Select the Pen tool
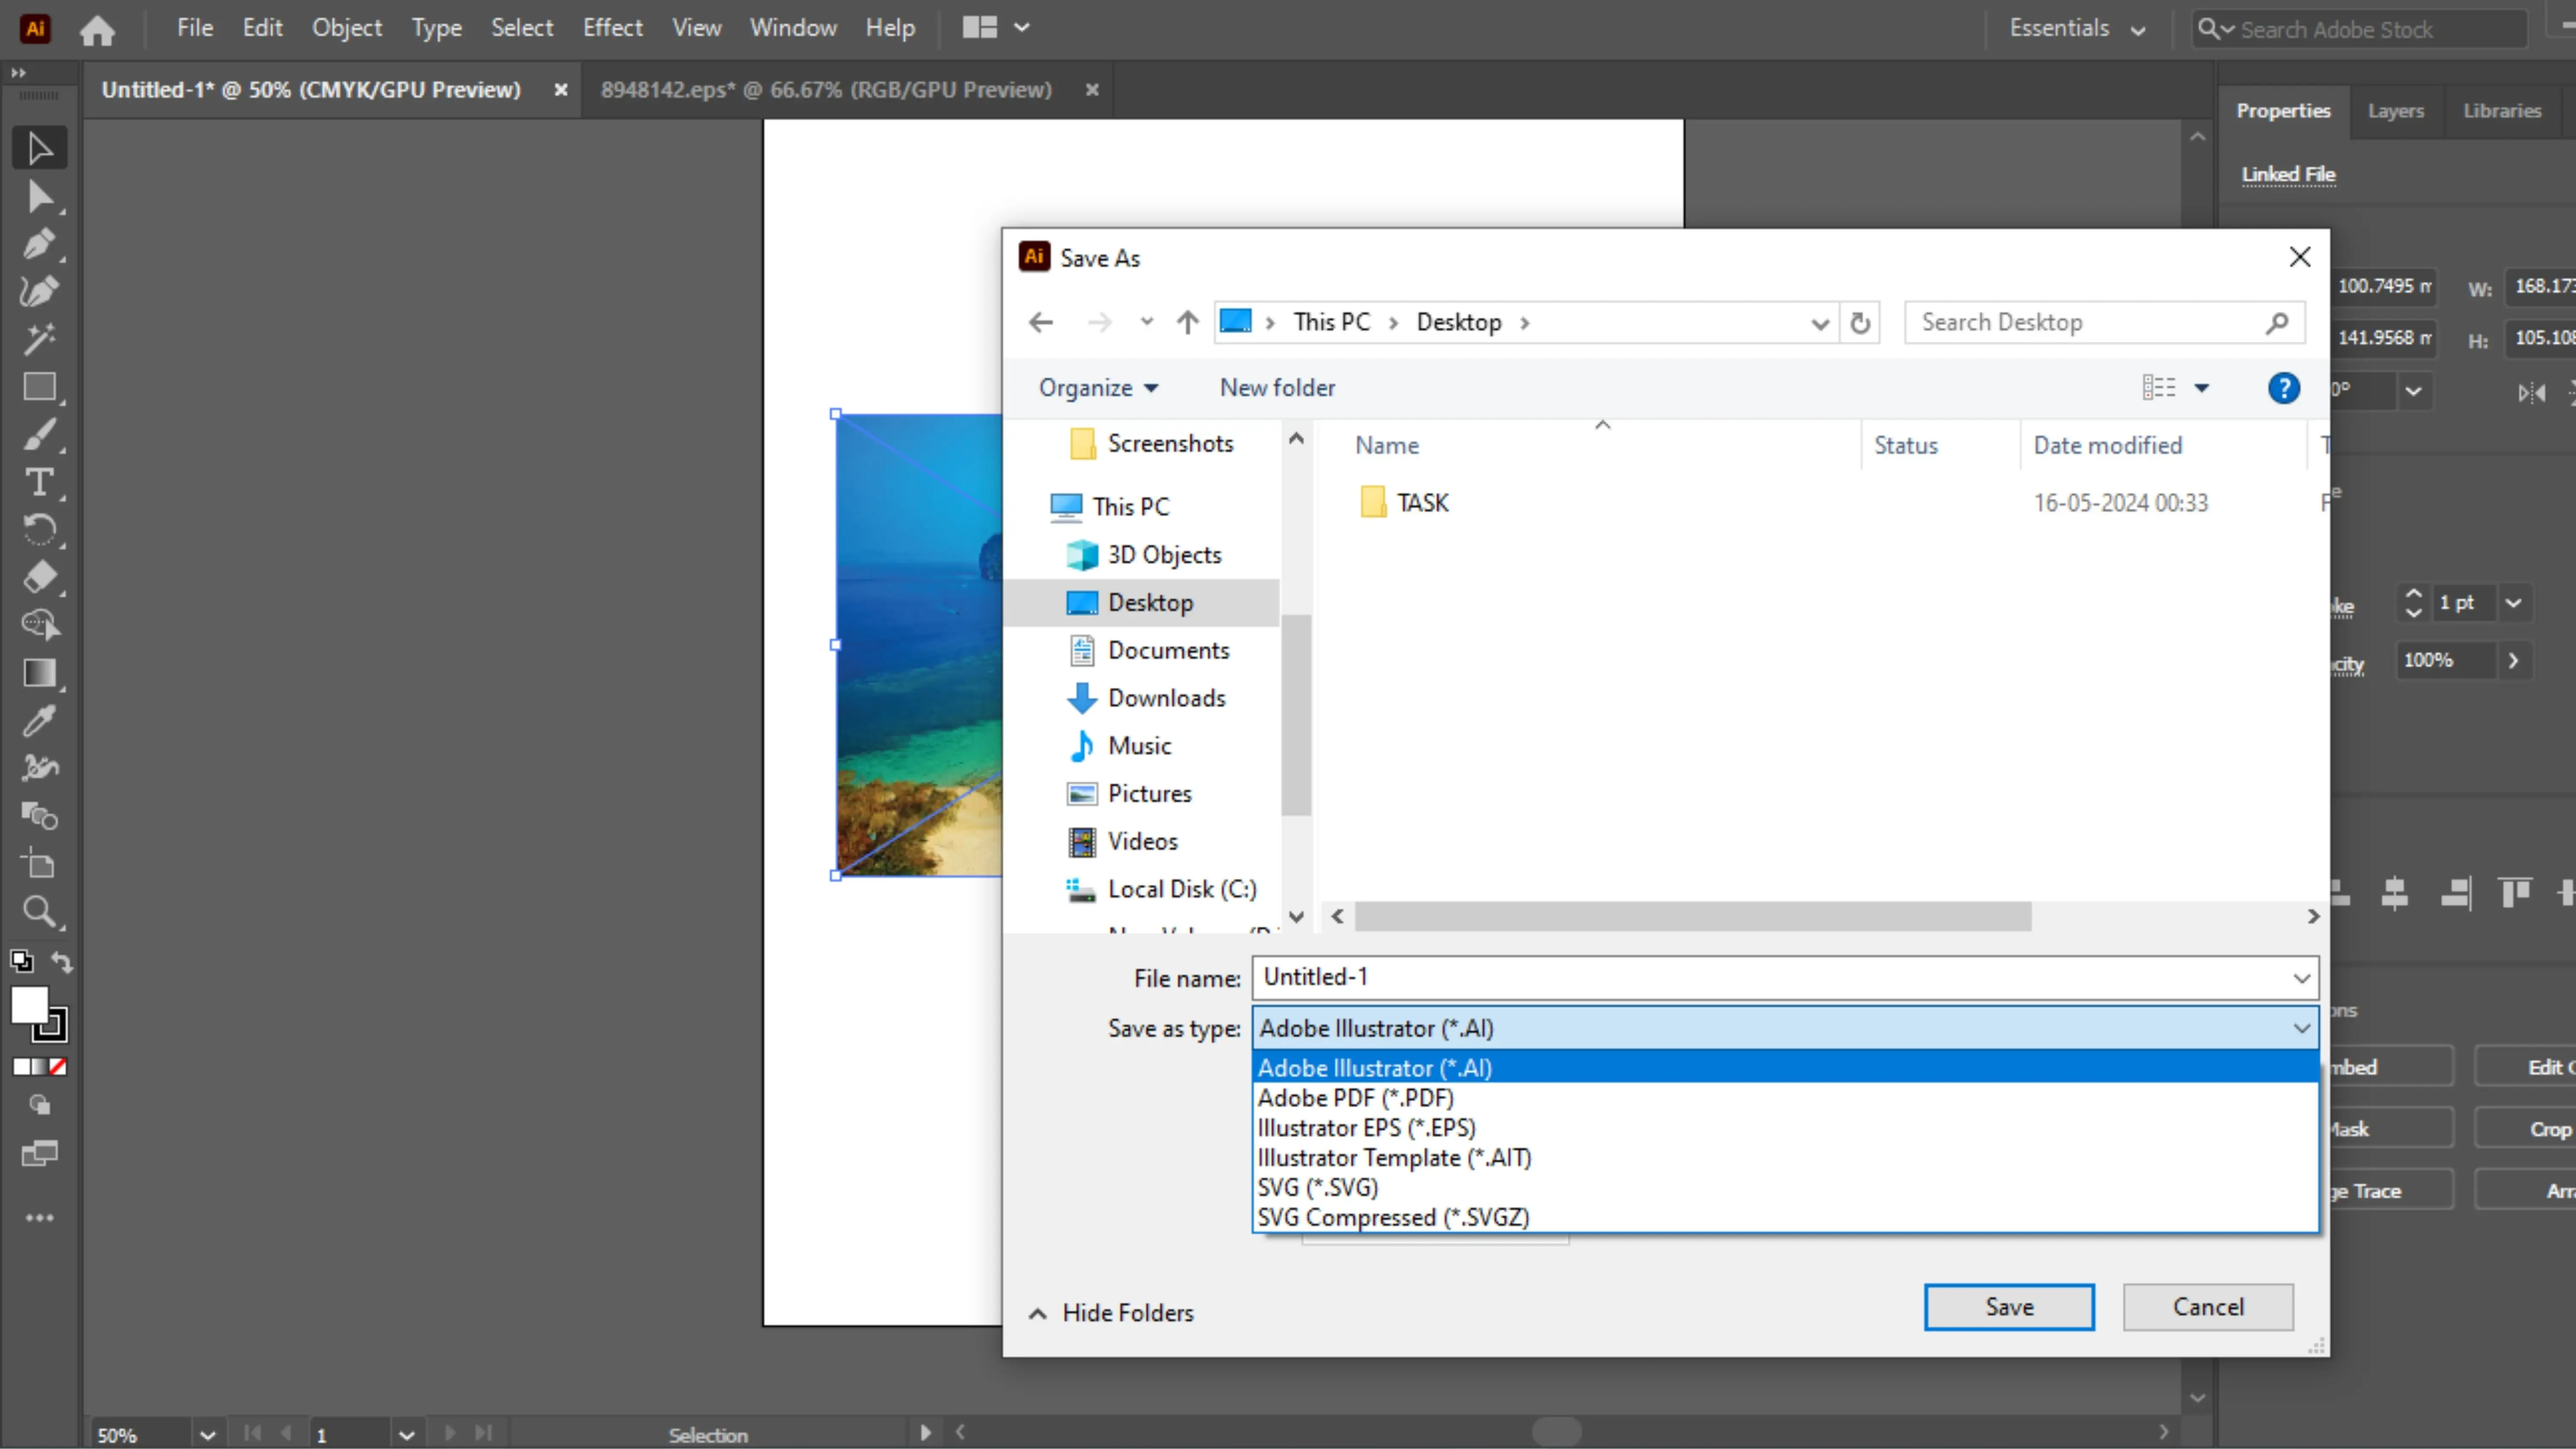This screenshot has height=1449, width=2576. click(40, 244)
